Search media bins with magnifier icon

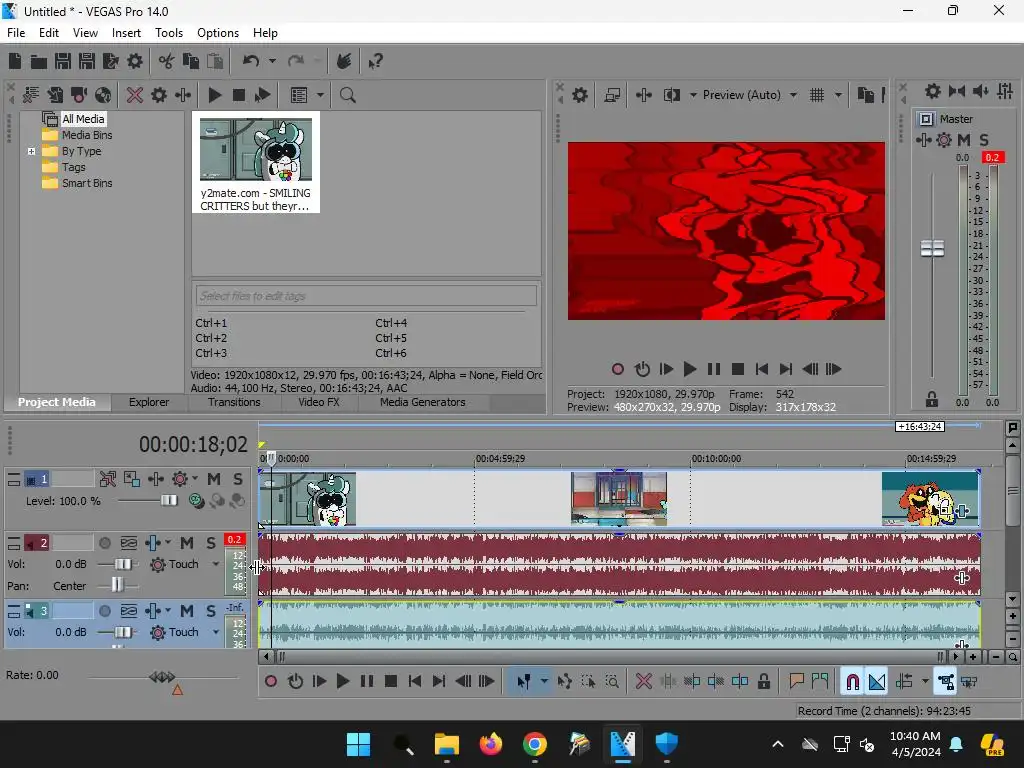[x=347, y=95]
